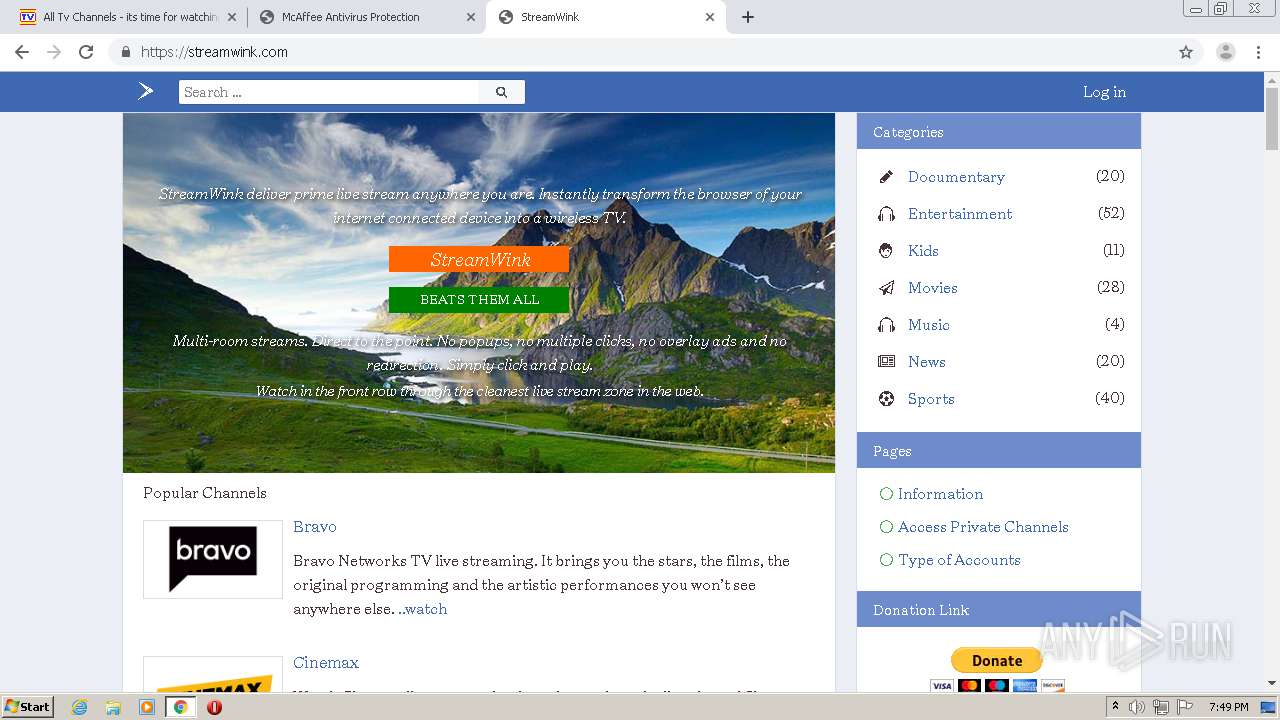Click the volume tray icon
Screen dimensions: 1280x720
point(1137,707)
